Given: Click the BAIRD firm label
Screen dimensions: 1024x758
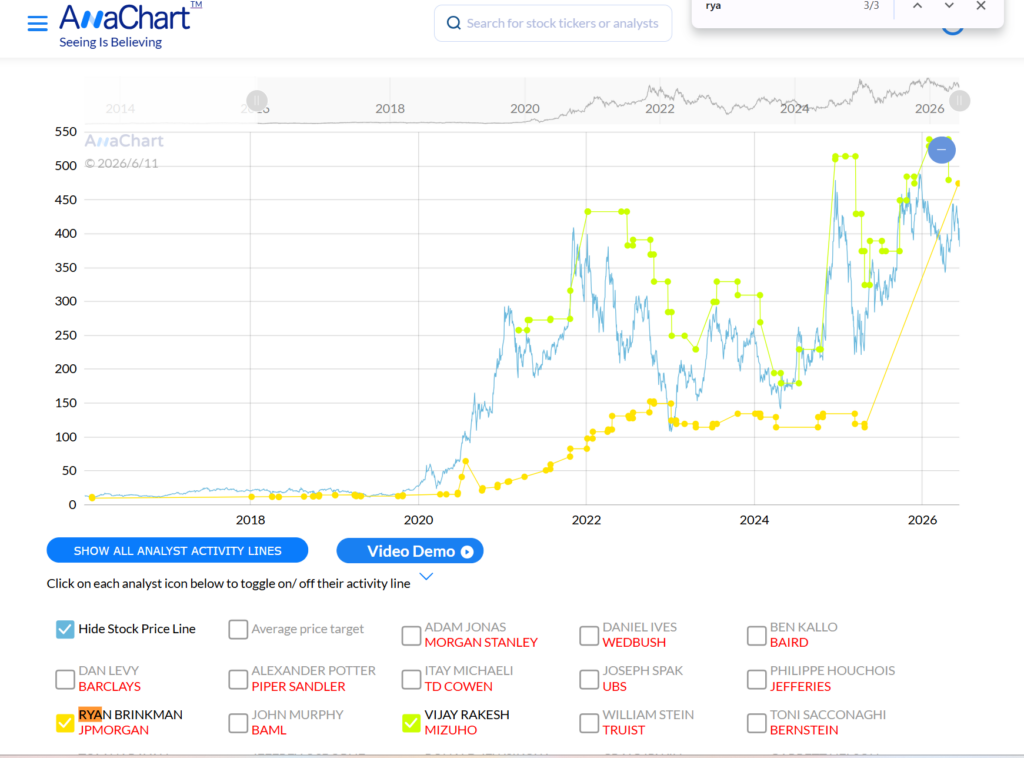Looking at the screenshot, I should click(789, 642).
